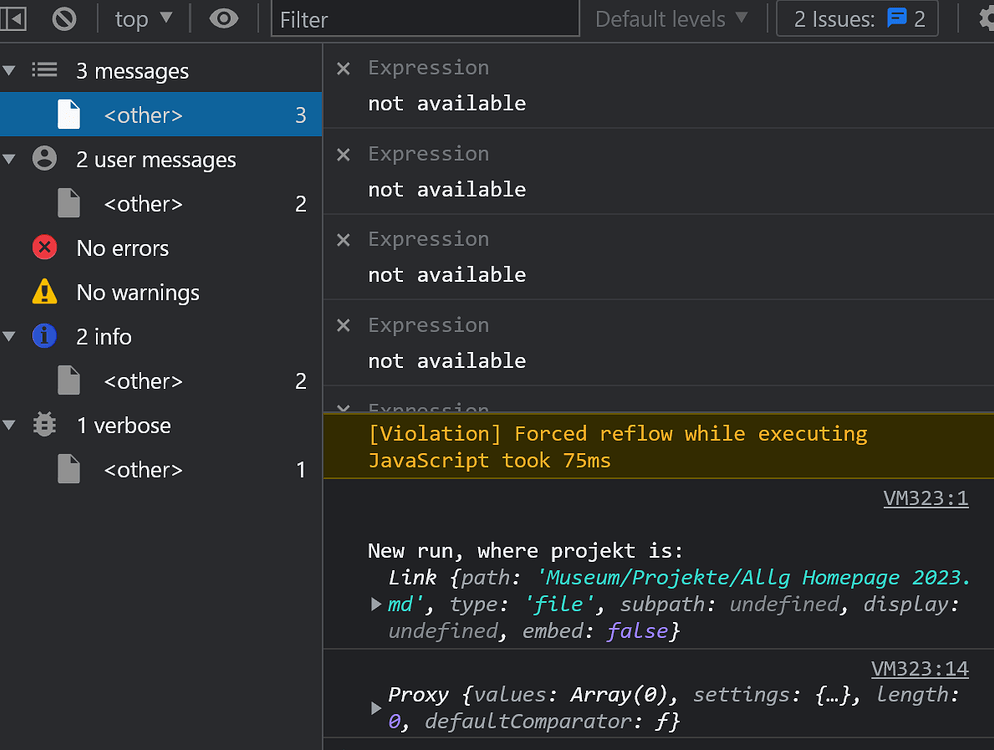This screenshot has height=750, width=994.
Task: Clear the console with the block icon
Action: 64,18
